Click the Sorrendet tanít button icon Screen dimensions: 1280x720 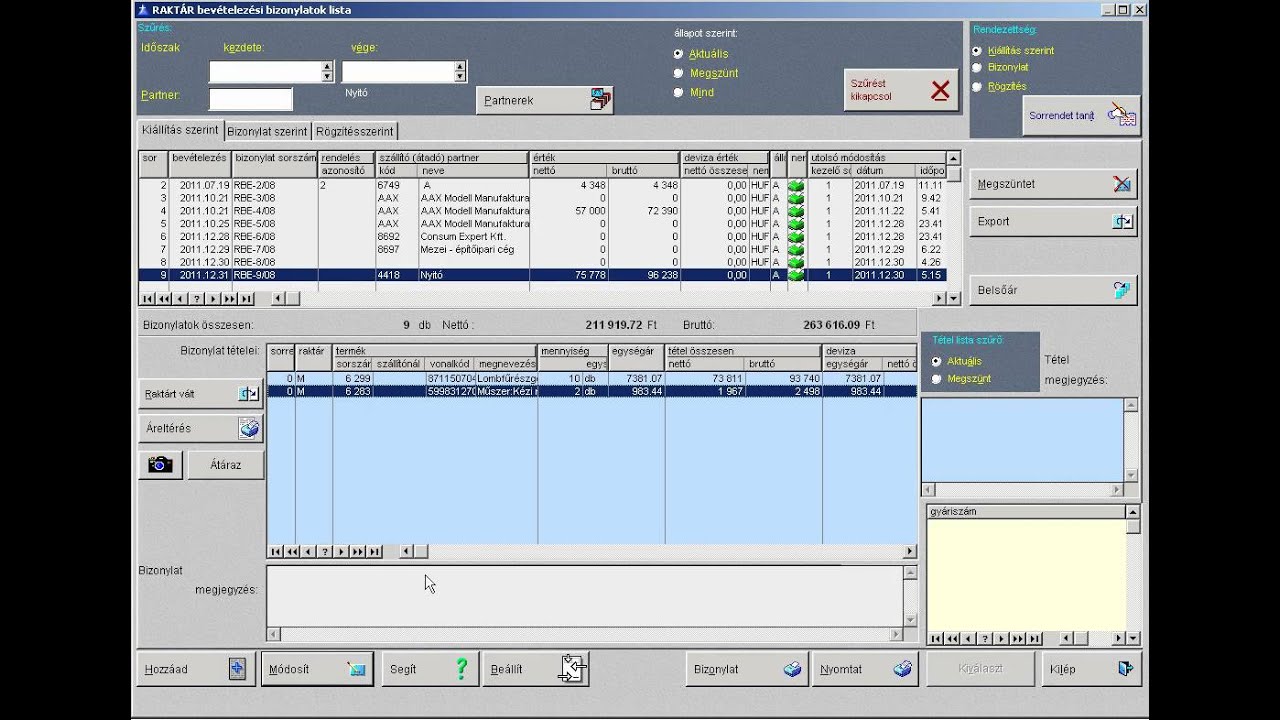1122,115
